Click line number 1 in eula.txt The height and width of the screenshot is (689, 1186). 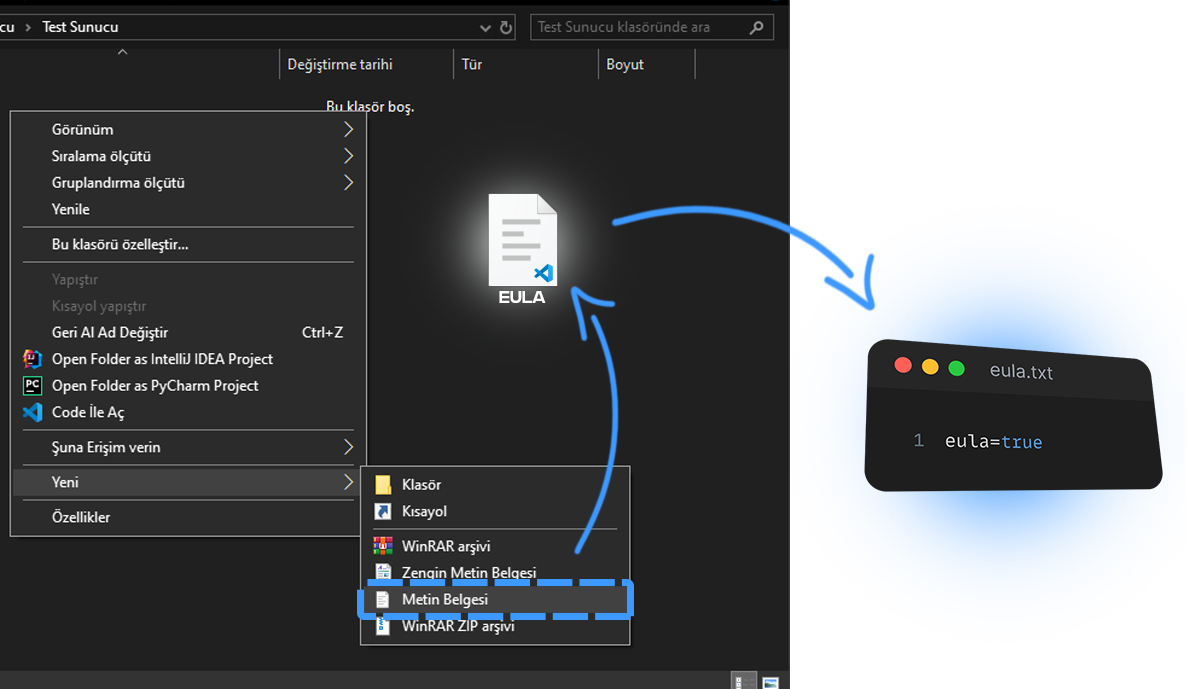(x=918, y=440)
